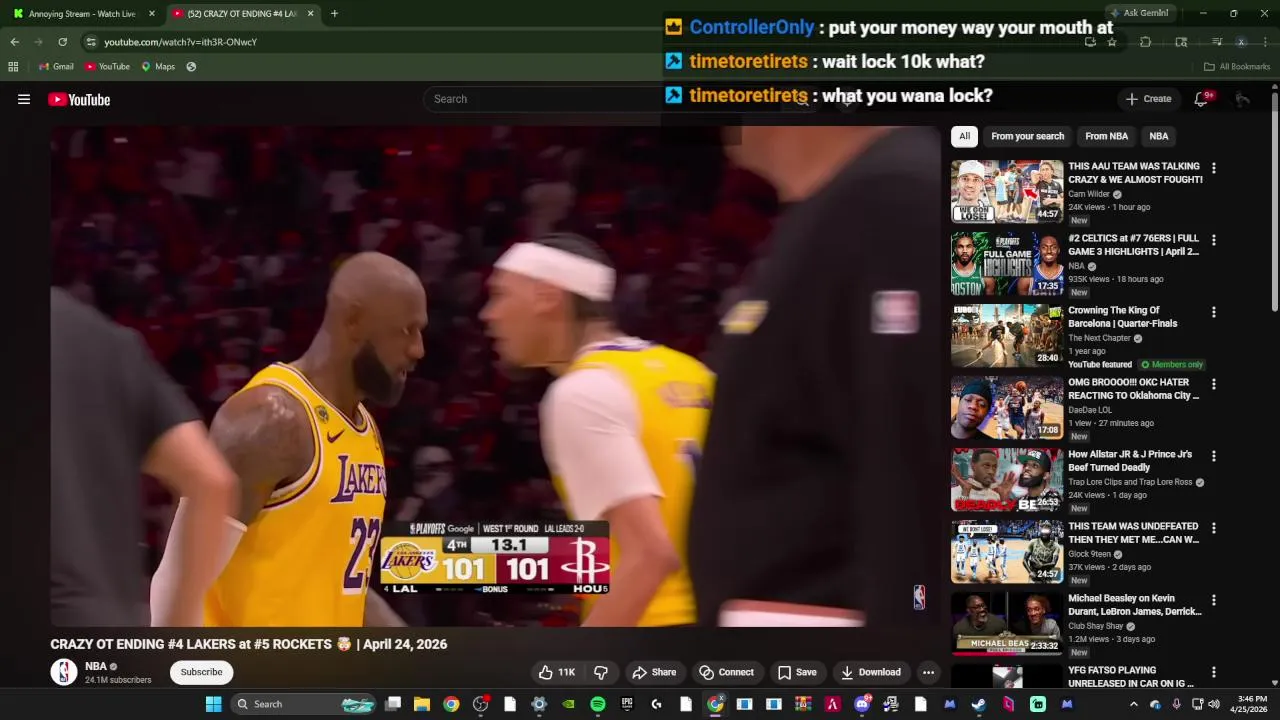Viewport: 1280px width, 720px height.
Task: Open the NBA channel name link
Action: (x=96, y=666)
